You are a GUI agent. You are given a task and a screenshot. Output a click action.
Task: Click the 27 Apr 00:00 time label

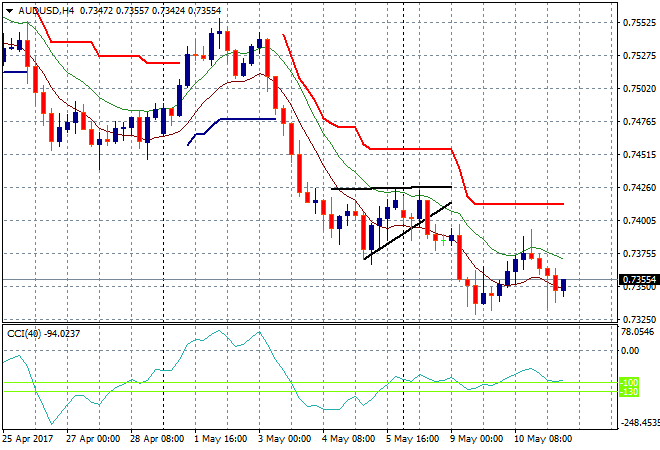pos(93,439)
